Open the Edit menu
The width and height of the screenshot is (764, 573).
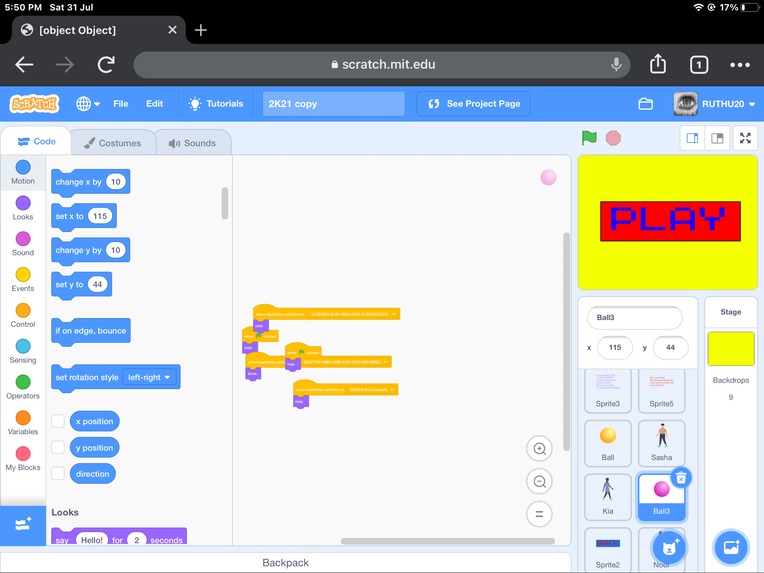click(x=154, y=104)
